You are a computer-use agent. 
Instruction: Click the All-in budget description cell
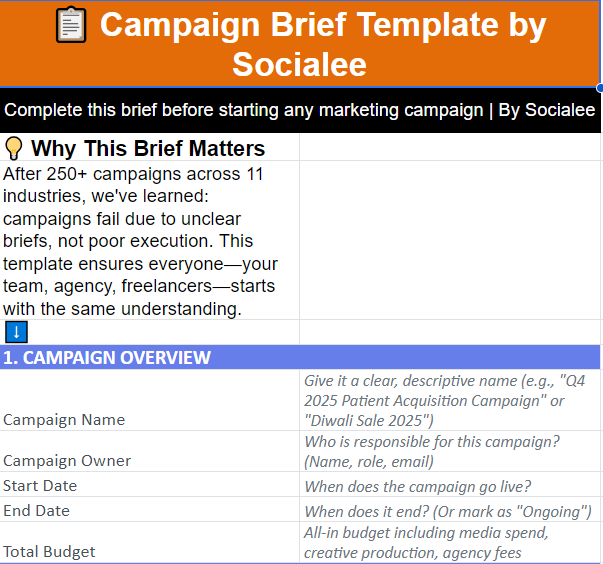(450, 542)
